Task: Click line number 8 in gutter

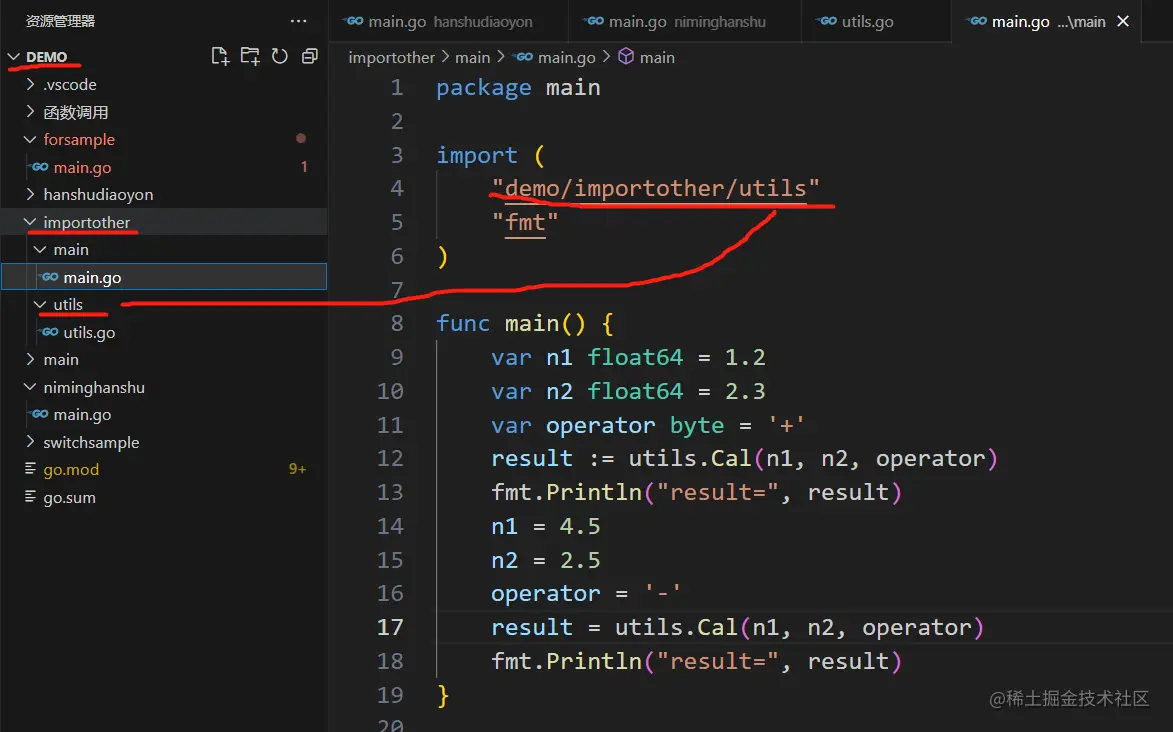Action: click(396, 323)
